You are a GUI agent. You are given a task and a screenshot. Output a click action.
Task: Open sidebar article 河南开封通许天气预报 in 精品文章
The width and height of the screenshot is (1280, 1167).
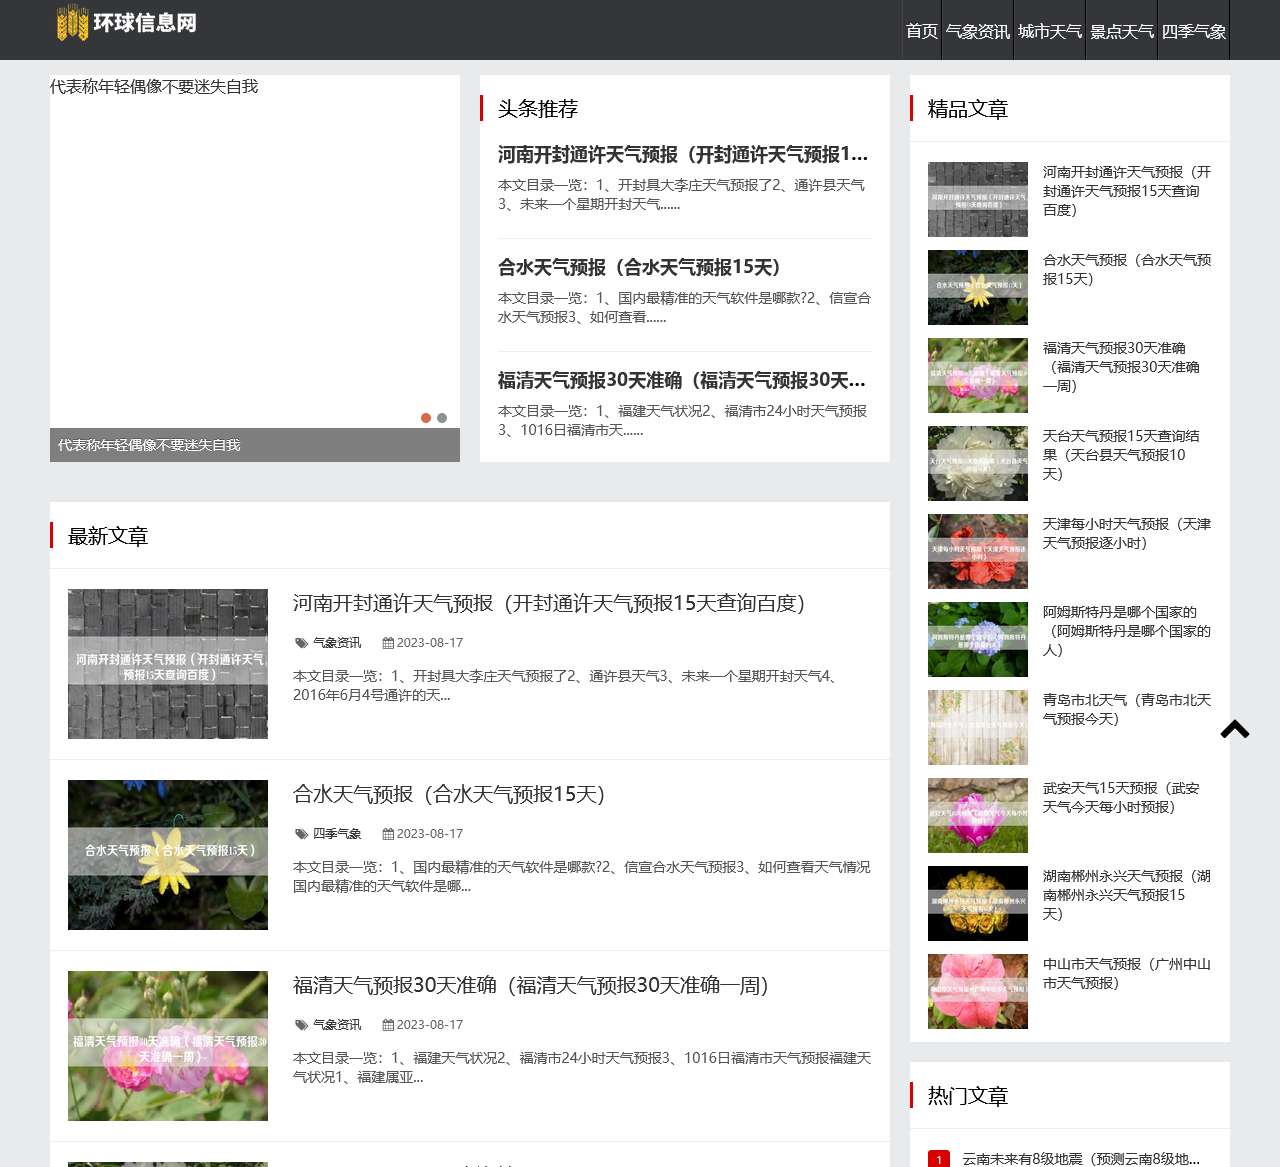tap(1127, 191)
